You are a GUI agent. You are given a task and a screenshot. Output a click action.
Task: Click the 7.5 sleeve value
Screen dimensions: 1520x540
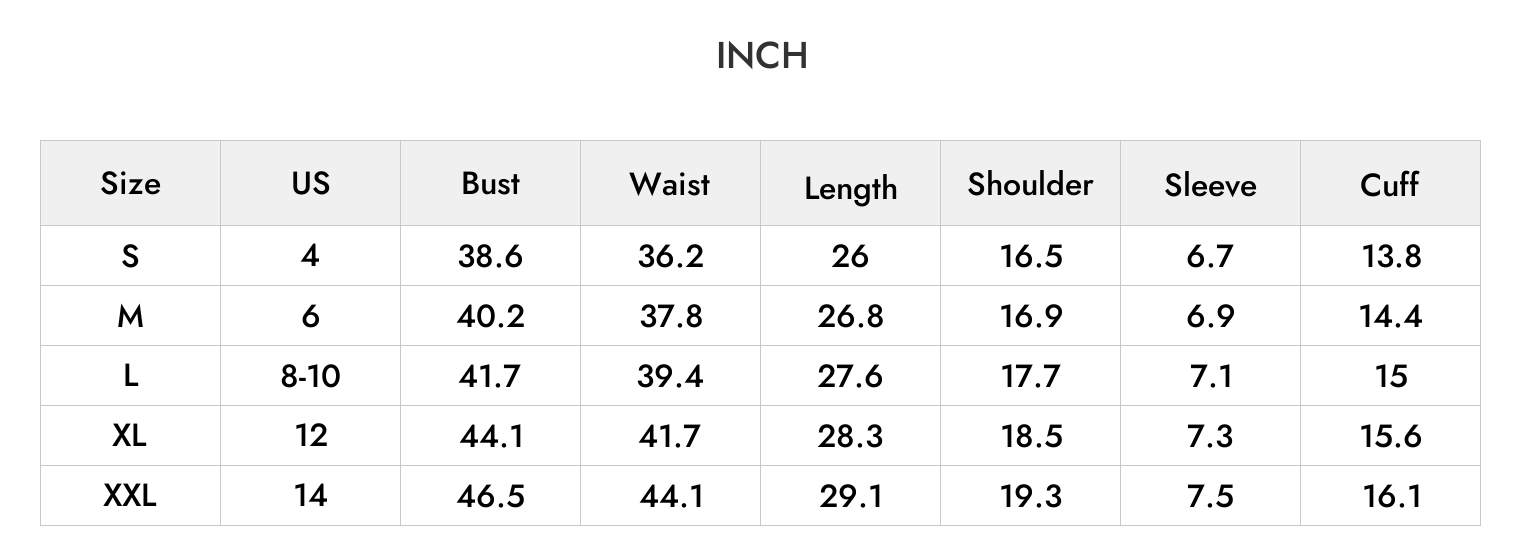click(1211, 496)
